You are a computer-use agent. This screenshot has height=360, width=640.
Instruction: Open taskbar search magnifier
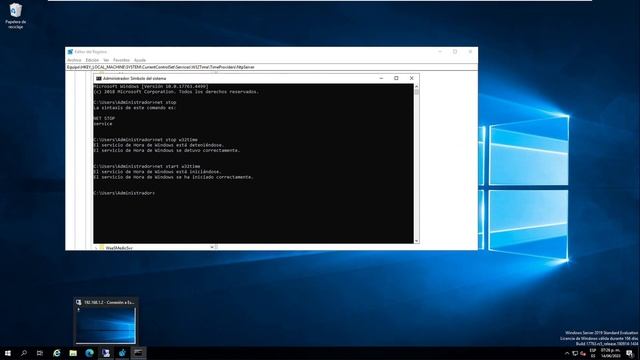(24, 353)
